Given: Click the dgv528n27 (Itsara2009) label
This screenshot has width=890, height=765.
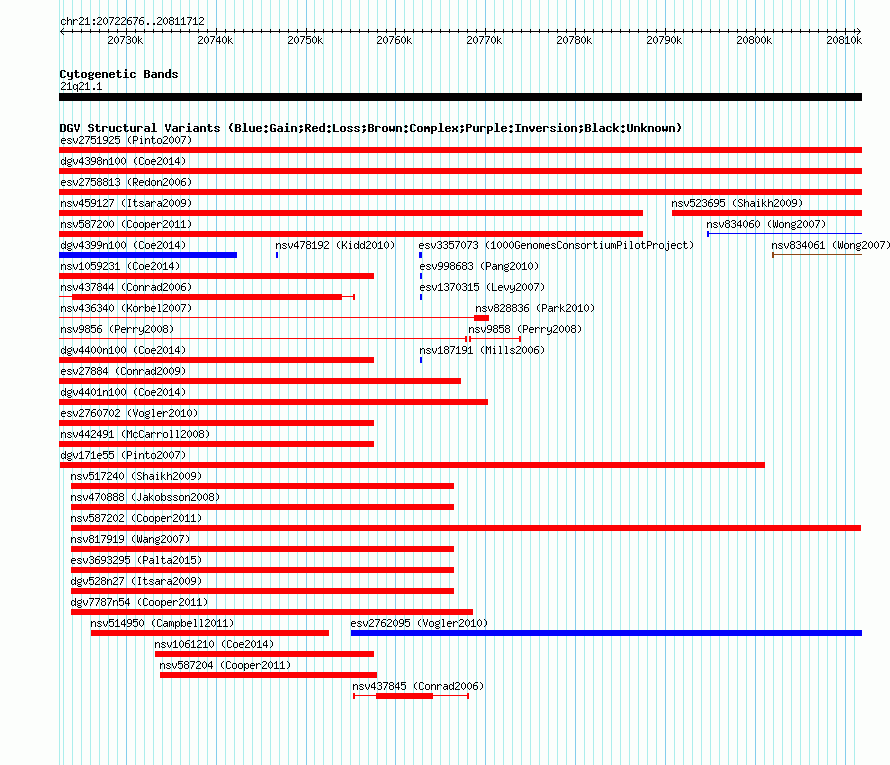Looking at the screenshot, I should (136, 581).
